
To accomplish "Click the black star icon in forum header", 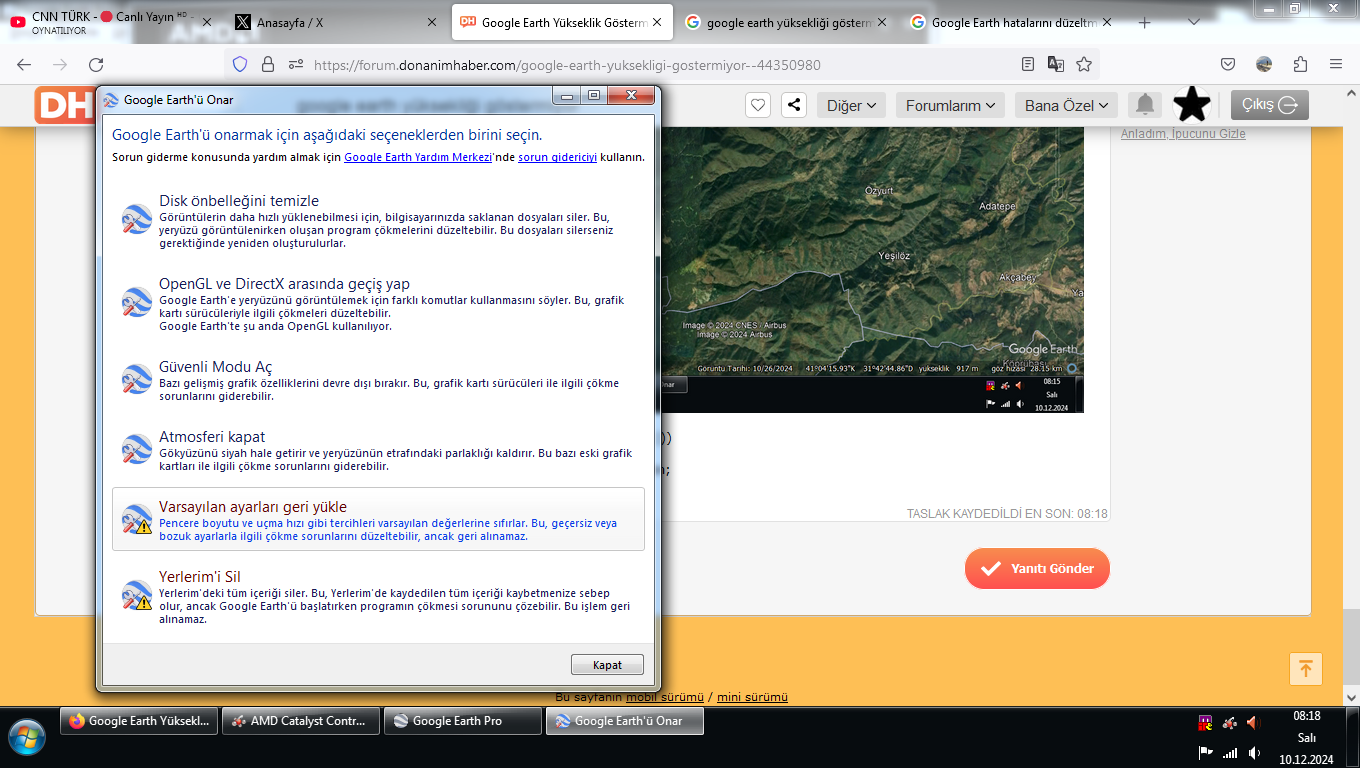I will pos(1192,105).
